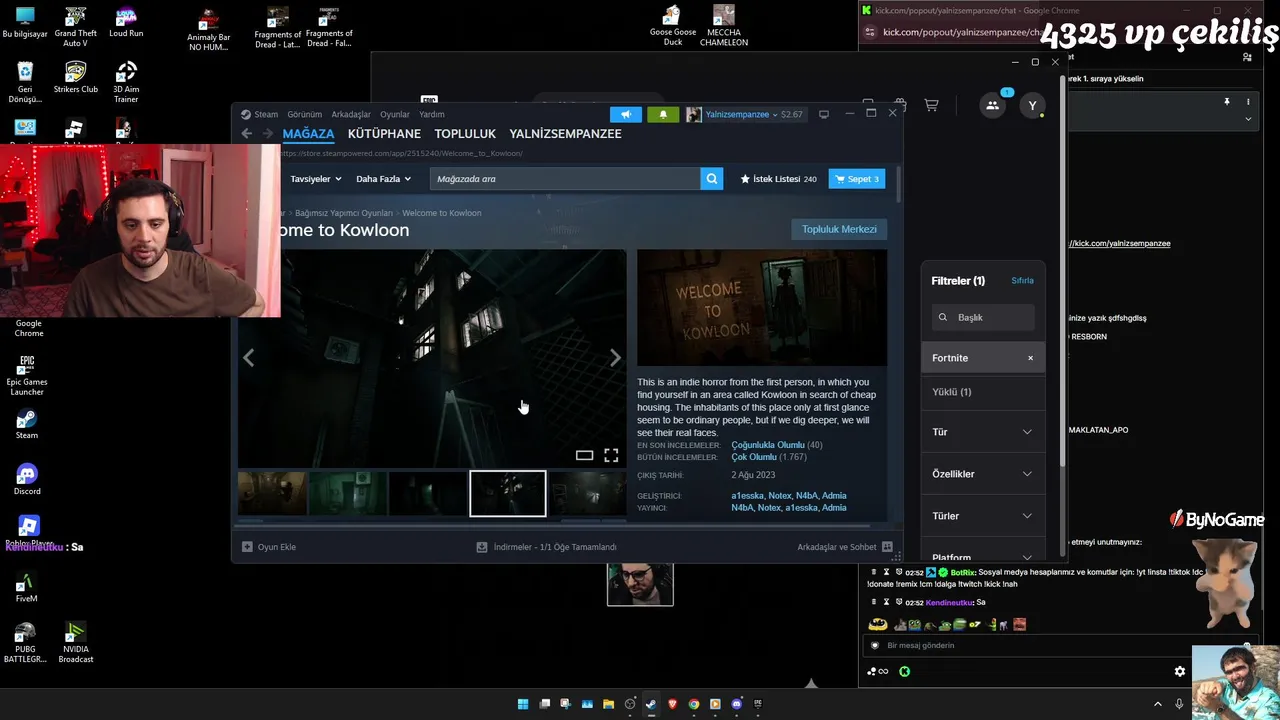Open the Arkadaşlar menu
Viewport: 1280px width, 720px height.
tap(351, 114)
